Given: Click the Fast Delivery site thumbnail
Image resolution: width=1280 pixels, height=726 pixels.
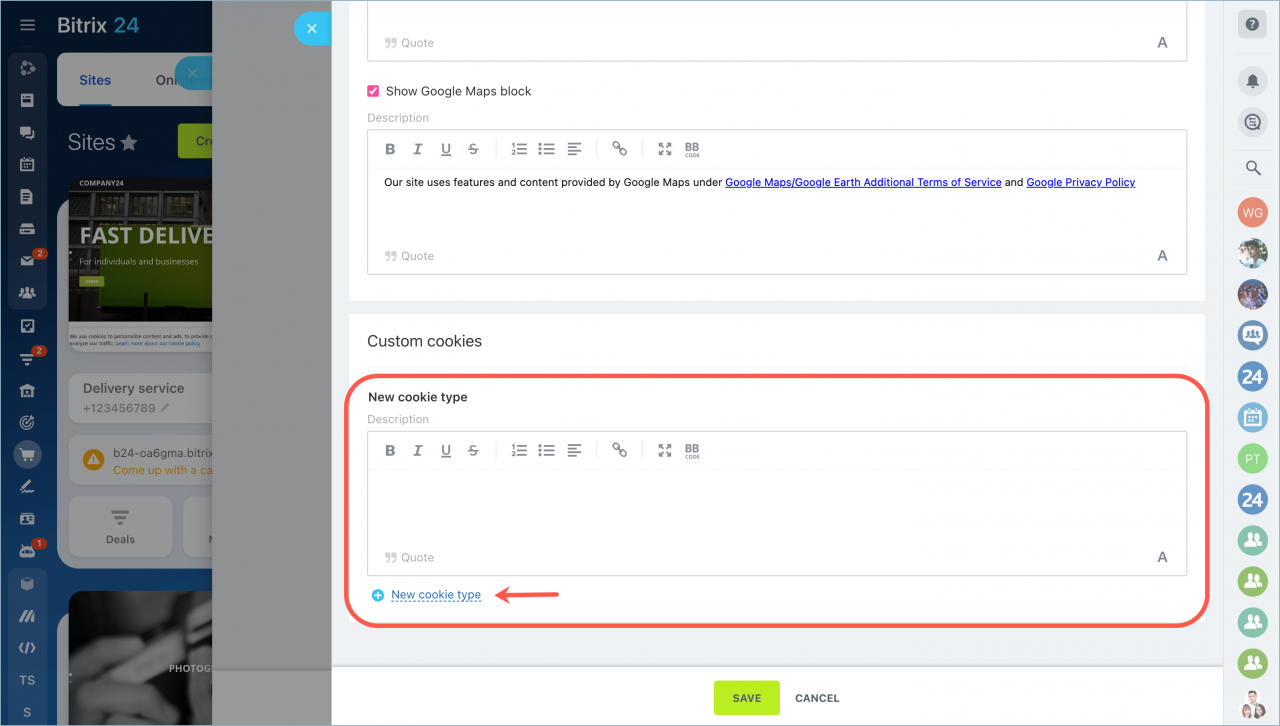Looking at the screenshot, I should [140, 265].
